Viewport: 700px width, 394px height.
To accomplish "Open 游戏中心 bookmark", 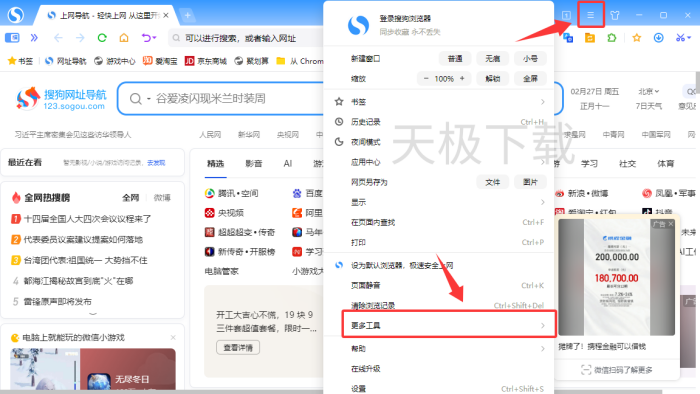I will [115, 61].
